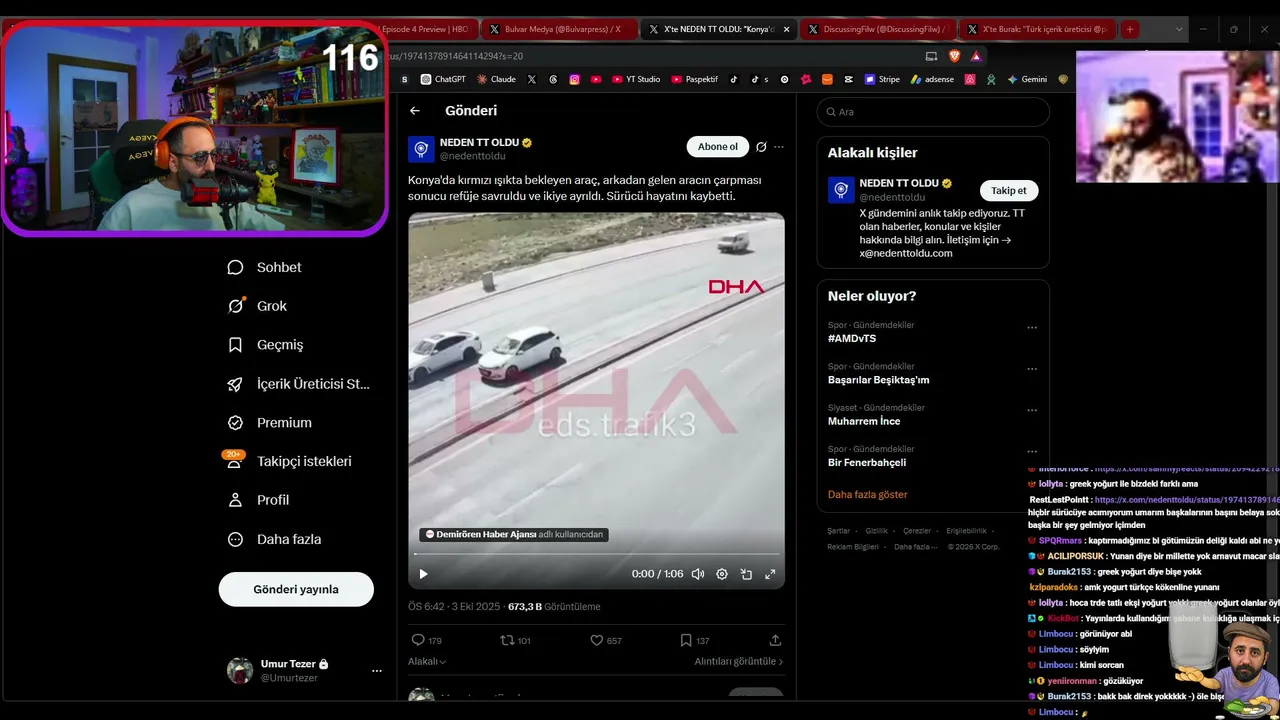Screen dimensions: 1280x720
Task: Open the Muharrem İnce trending topic
Action: point(864,421)
